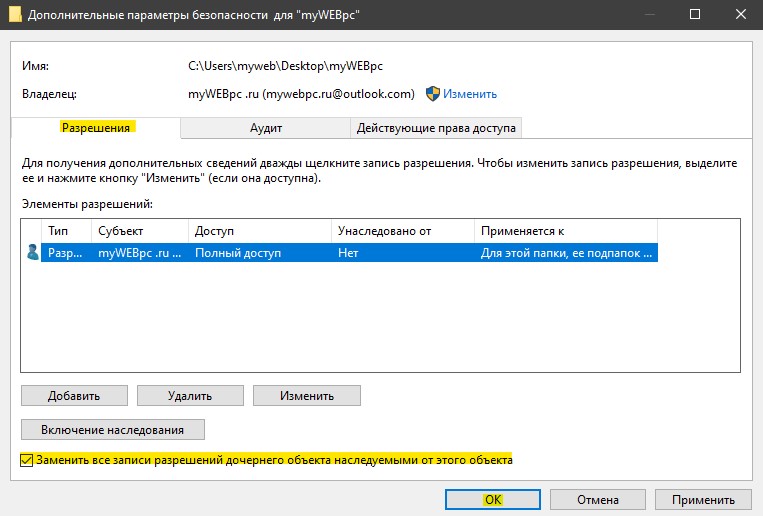Select the Разрешения tab
Screen dimensions: 763x516
(96, 128)
